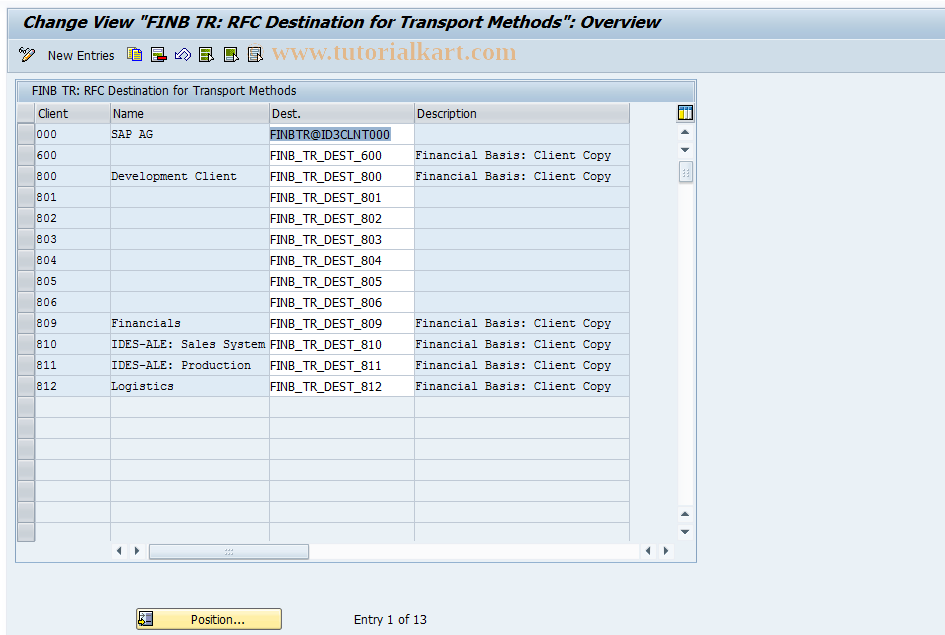Select row for client 000
Viewport: 945px width, 635px height.
point(26,134)
